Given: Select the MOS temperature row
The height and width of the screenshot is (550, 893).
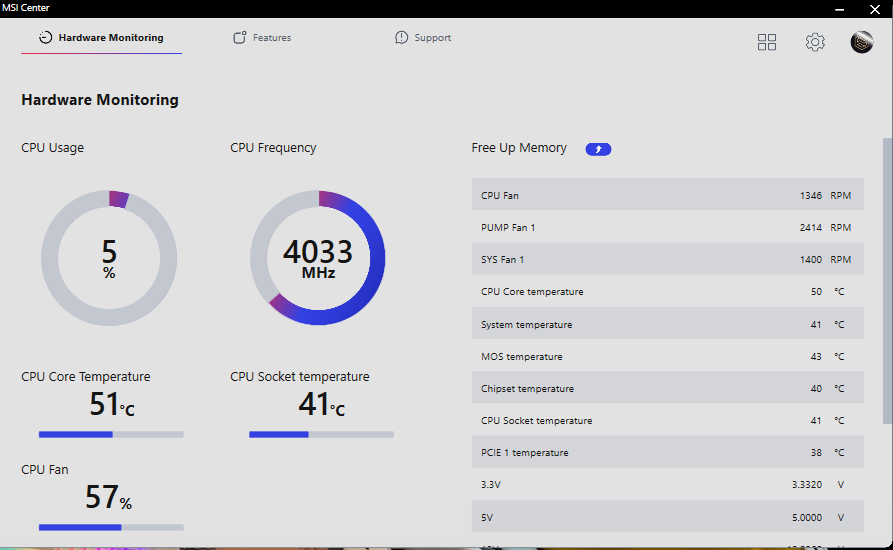Looking at the screenshot, I should [667, 356].
